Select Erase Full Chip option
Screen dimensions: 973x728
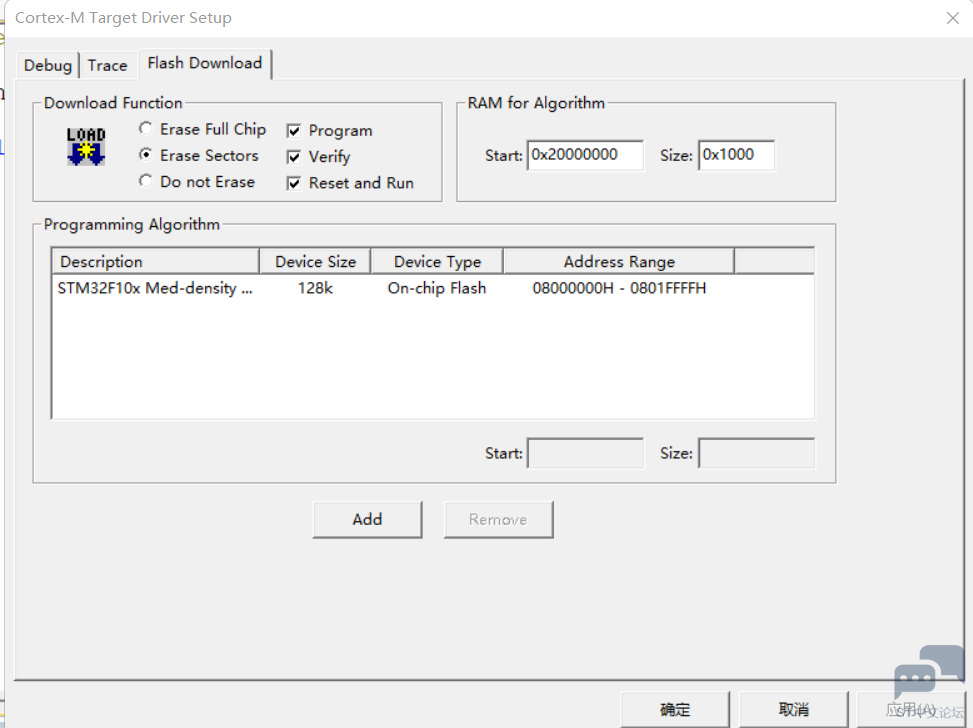tap(147, 129)
